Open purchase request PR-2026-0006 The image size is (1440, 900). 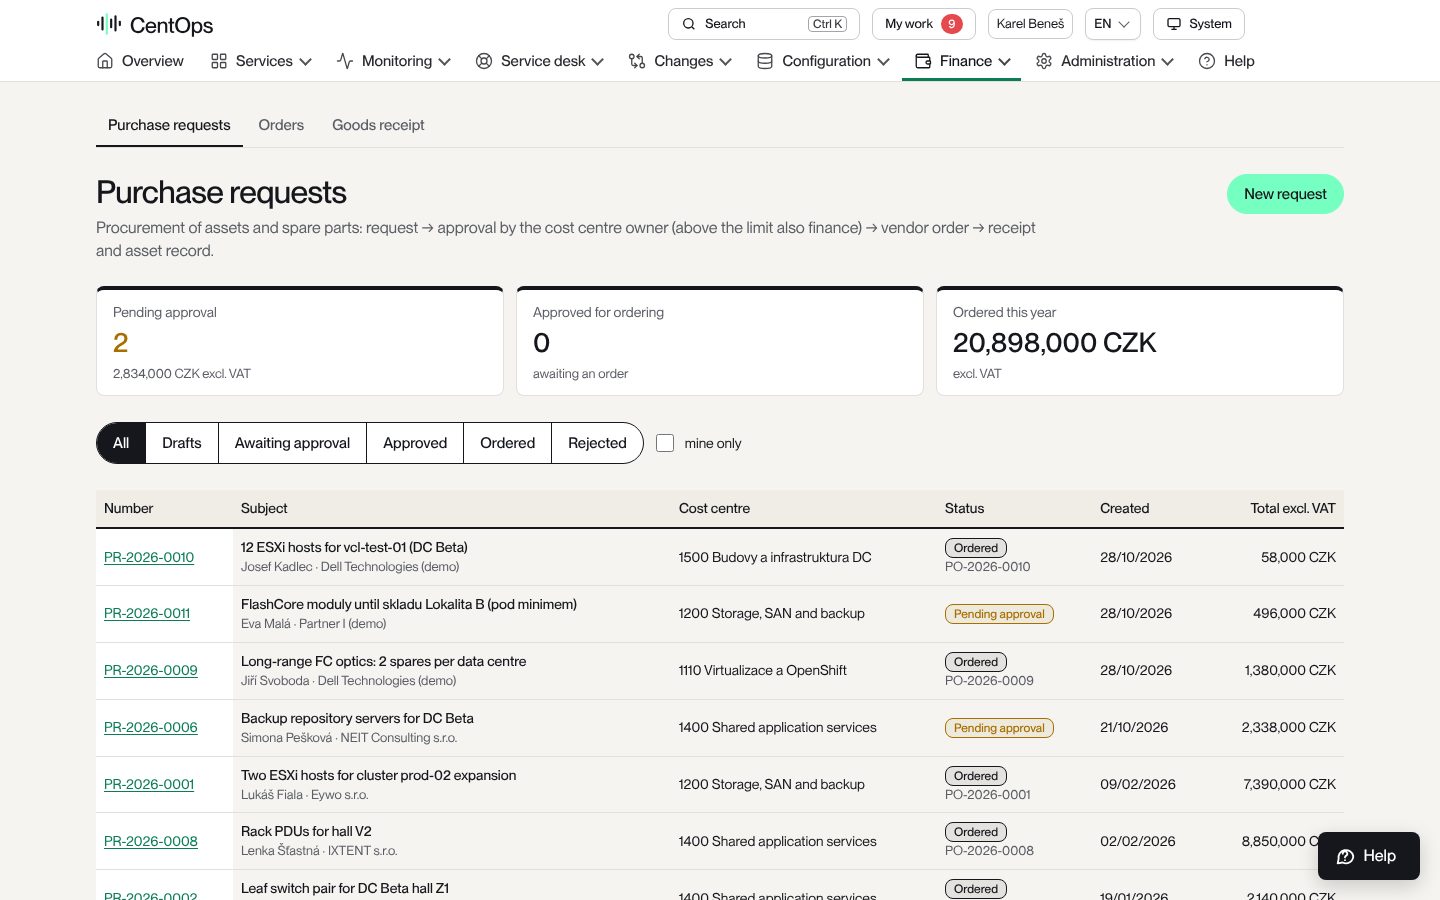(x=151, y=727)
